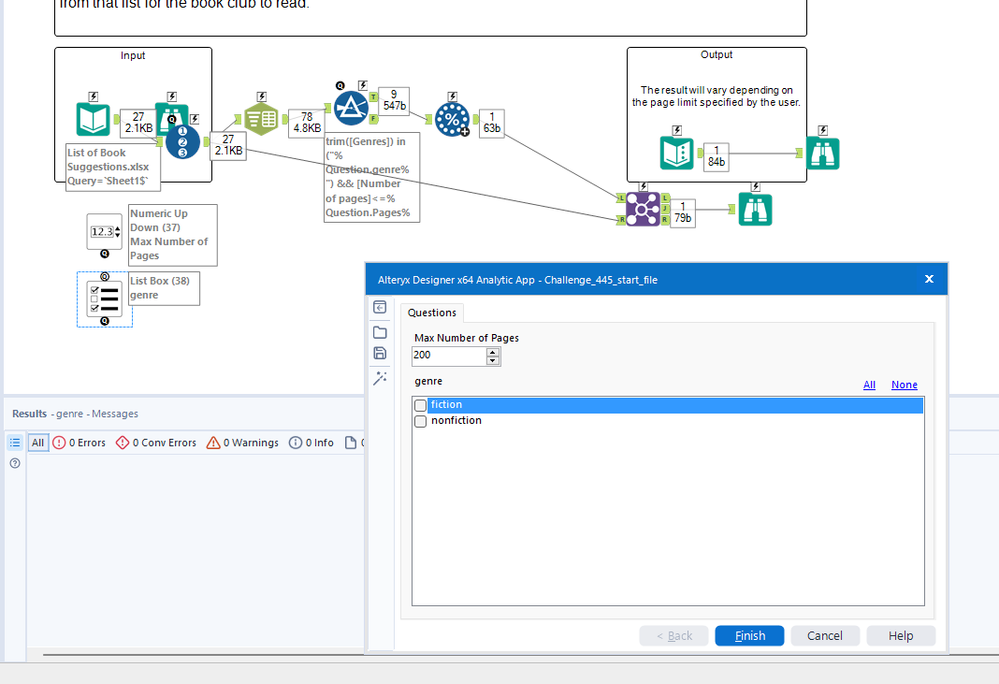Check the fiction genre checkbox
This screenshot has width=999, height=684.
click(x=420, y=405)
